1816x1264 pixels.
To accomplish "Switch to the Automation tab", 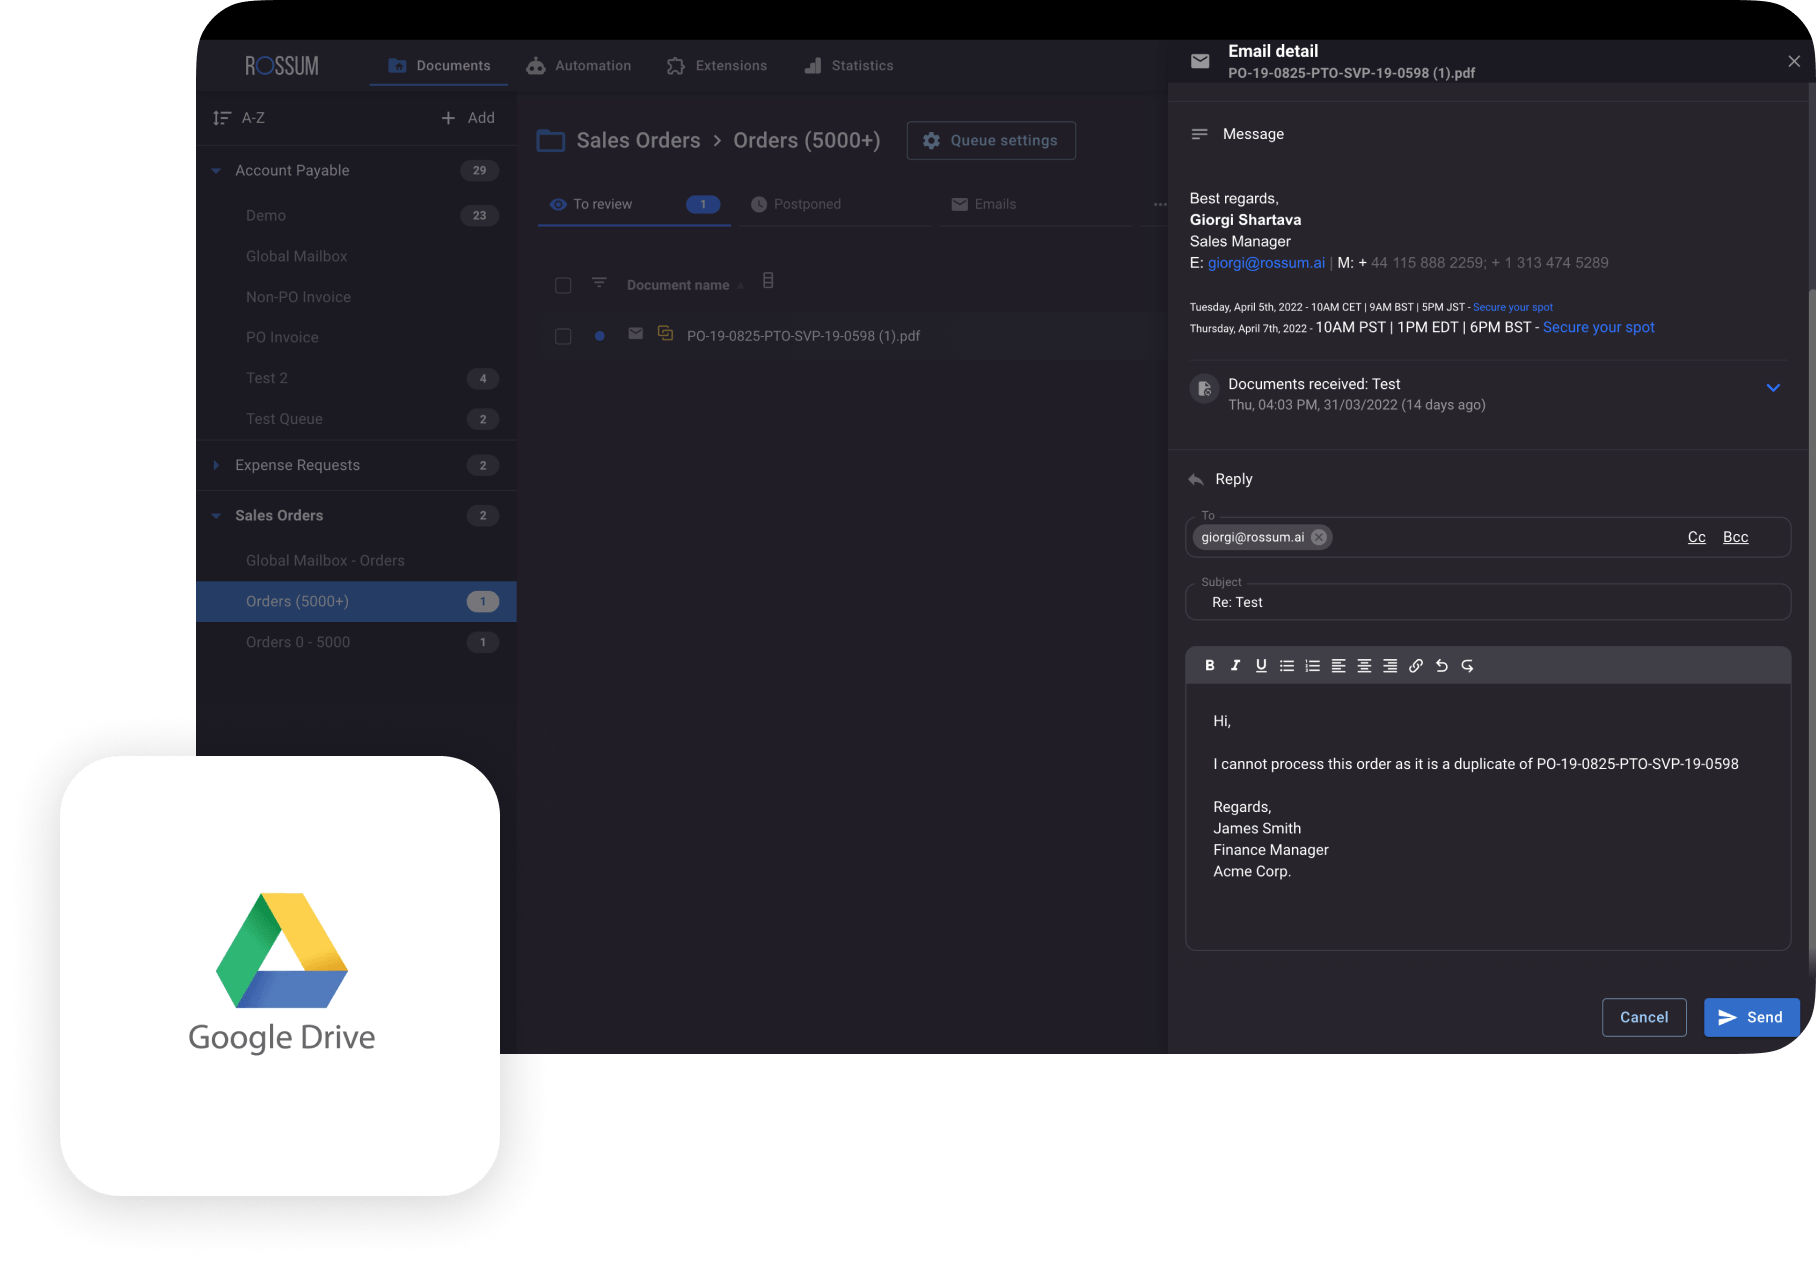I will pyautogui.click(x=579, y=66).
